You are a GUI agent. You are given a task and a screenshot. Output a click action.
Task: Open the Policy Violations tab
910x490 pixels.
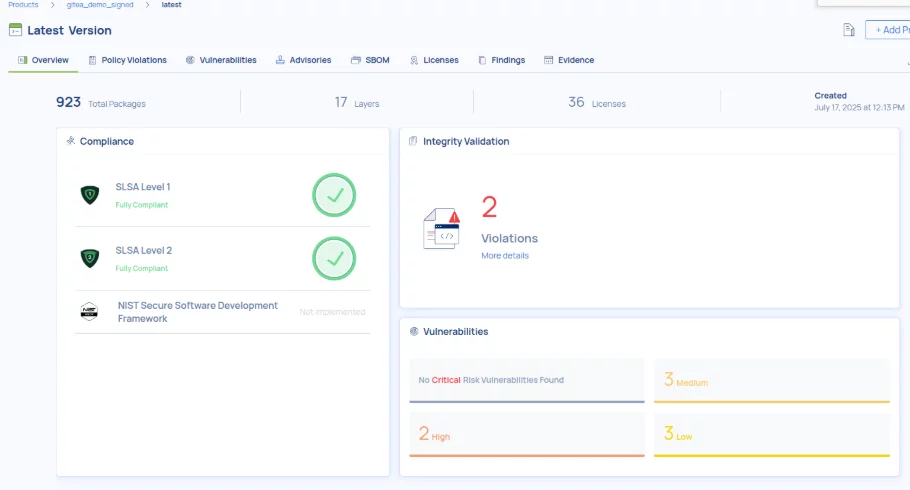[x=127, y=60]
